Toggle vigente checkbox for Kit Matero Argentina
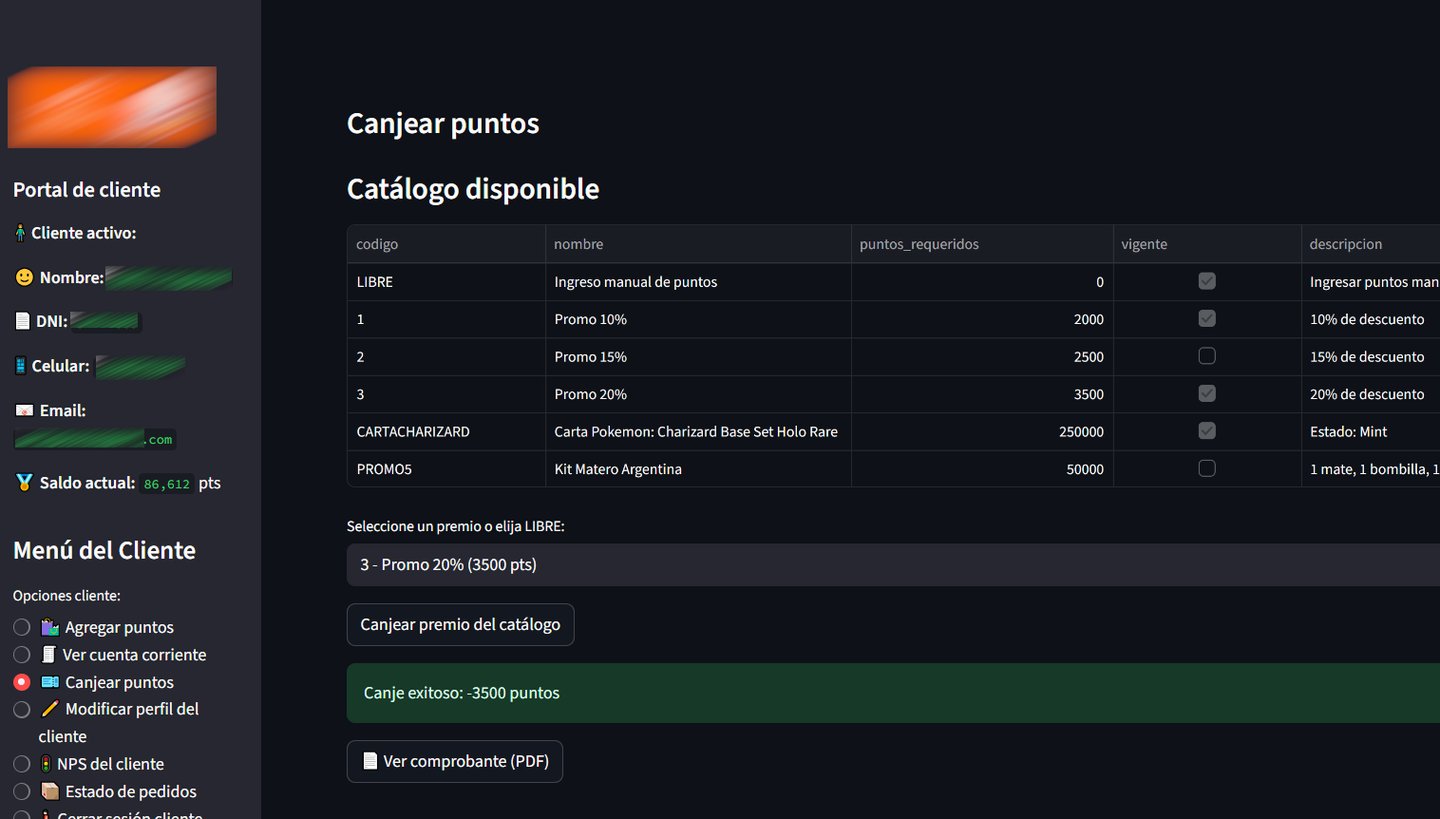This screenshot has height=819, width=1440. click(x=1207, y=468)
